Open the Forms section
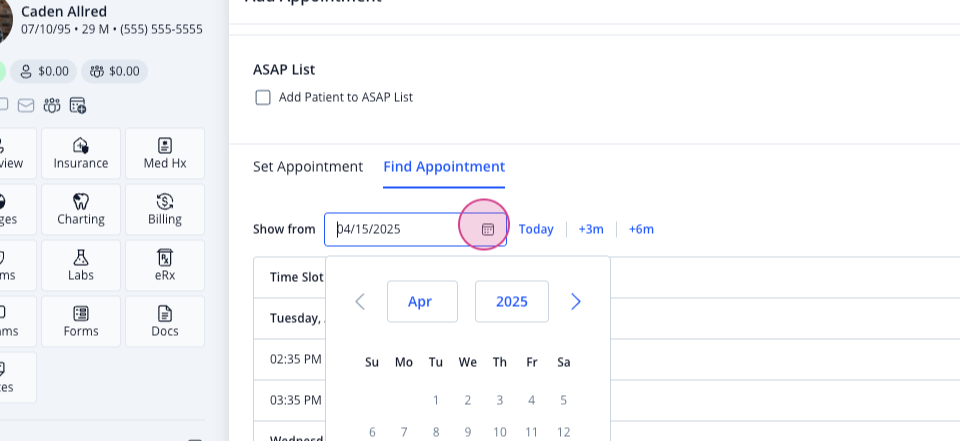The height and width of the screenshot is (441, 960). (x=81, y=322)
